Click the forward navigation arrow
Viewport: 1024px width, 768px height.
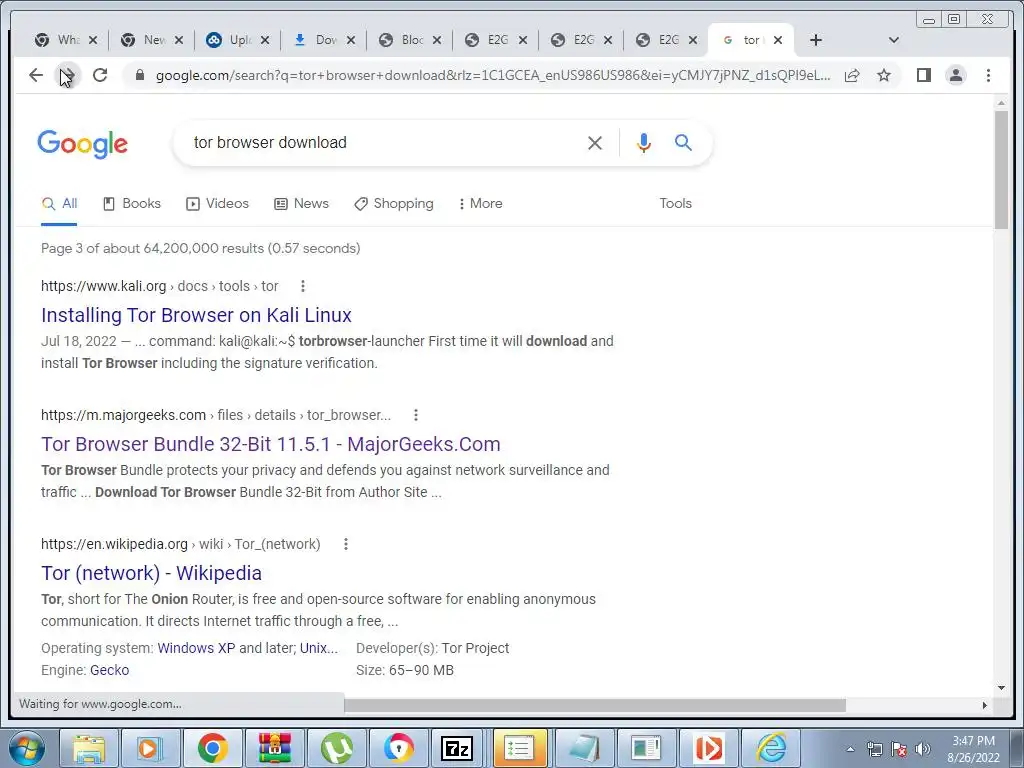pyautogui.click(x=68, y=75)
